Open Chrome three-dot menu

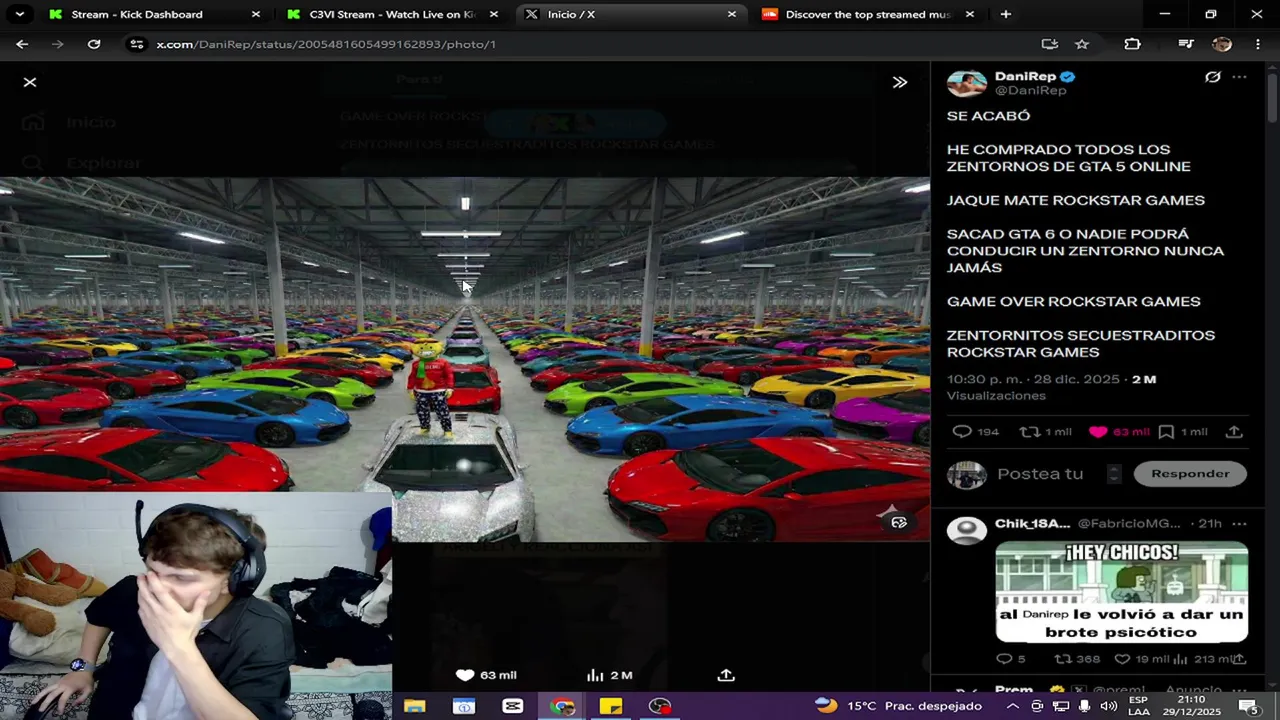coord(1258,44)
